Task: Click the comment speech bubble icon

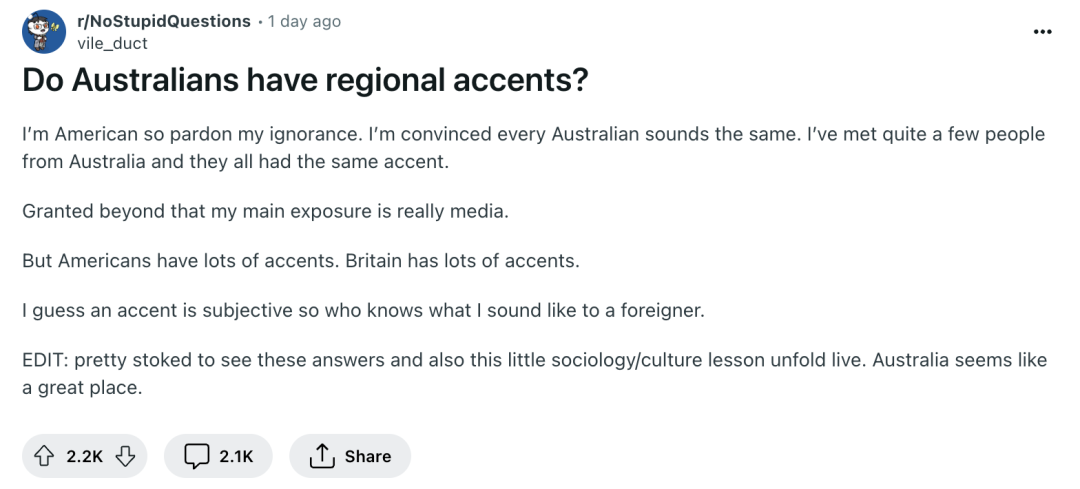Action: tap(196, 456)
